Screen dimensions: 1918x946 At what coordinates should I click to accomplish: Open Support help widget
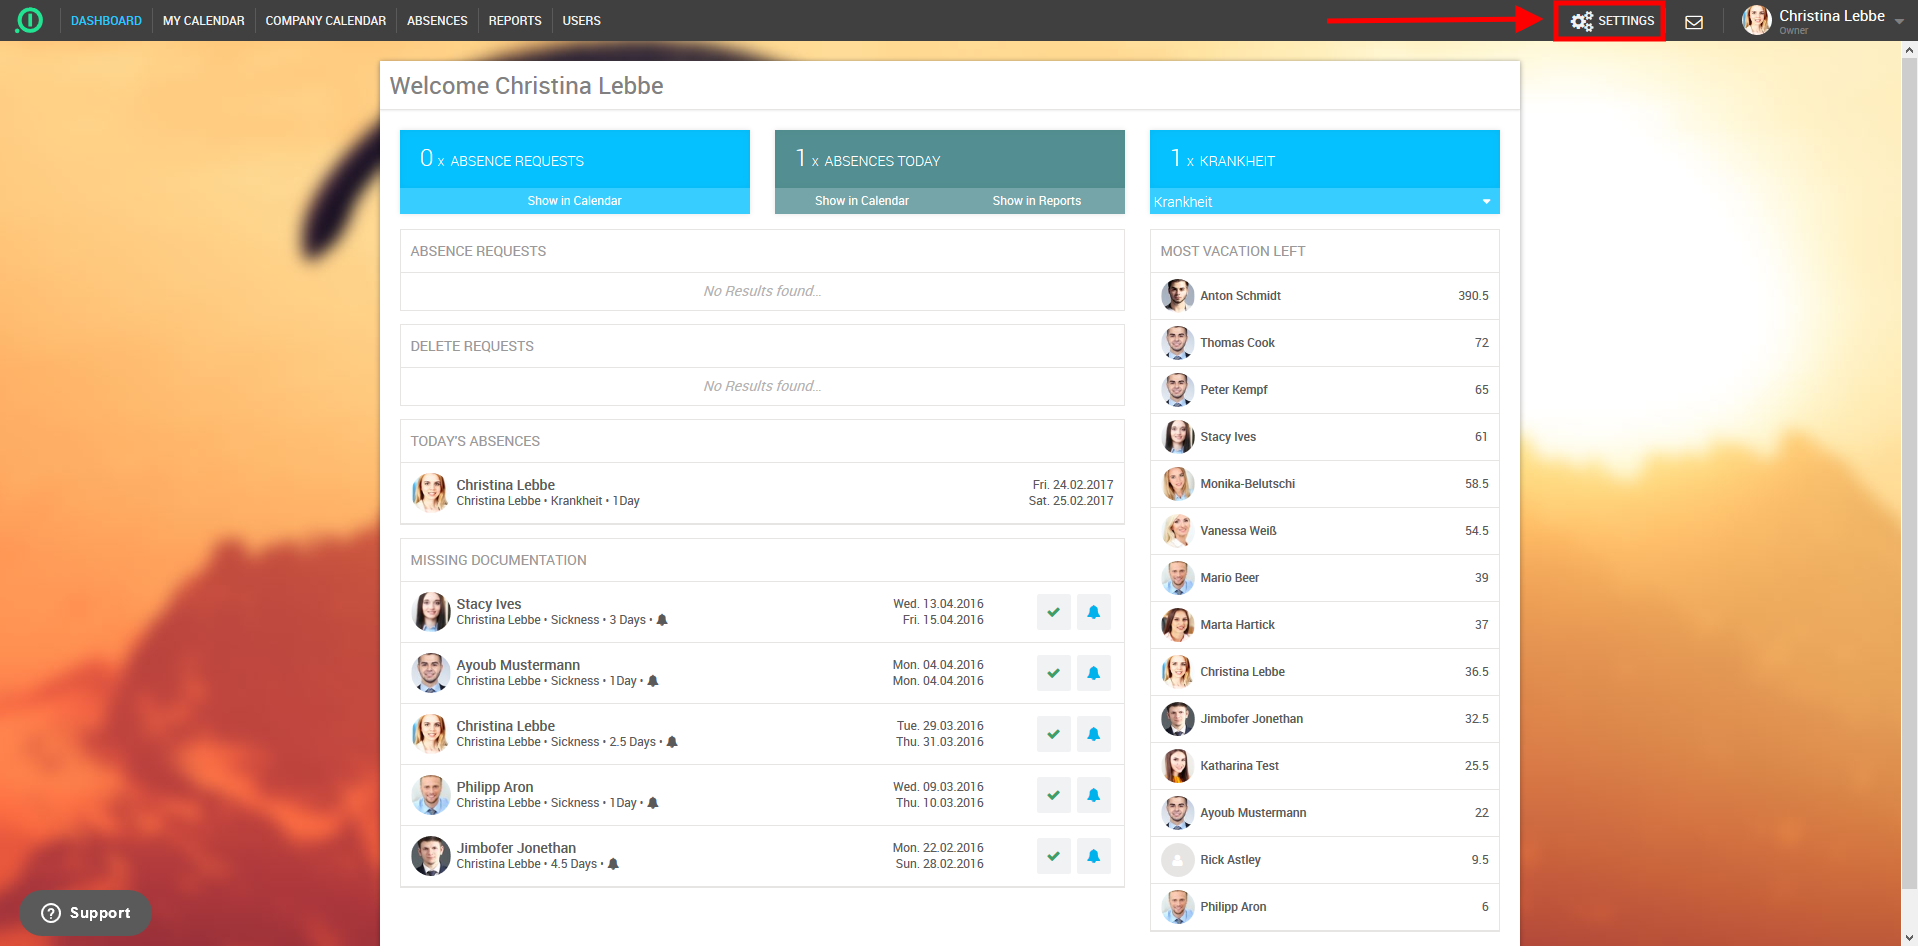(86, 913)
